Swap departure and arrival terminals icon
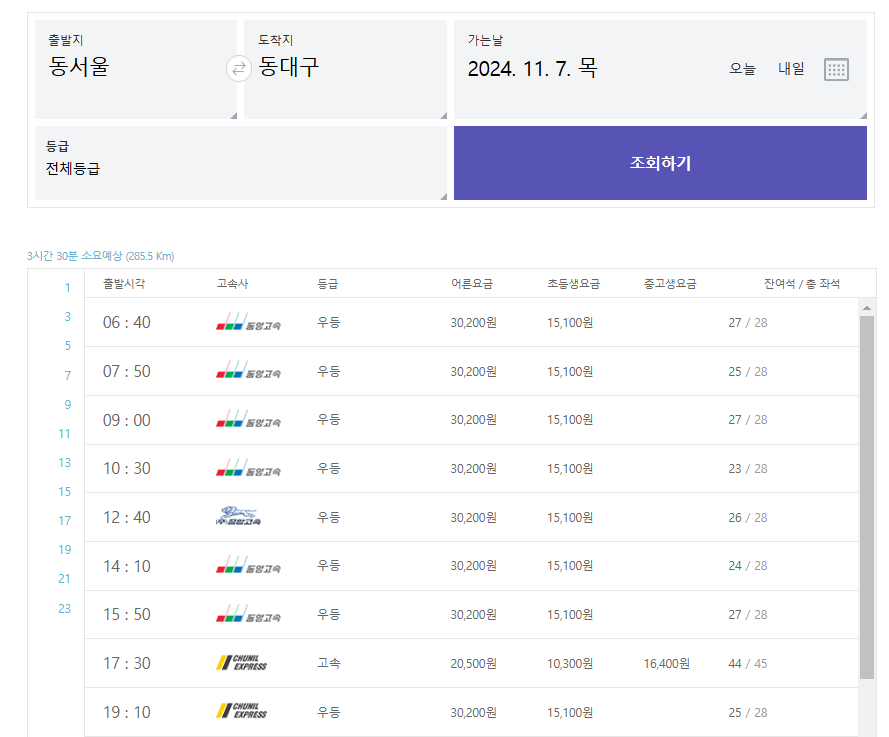The width and height of the screenshot is (889, 737). 239,69
